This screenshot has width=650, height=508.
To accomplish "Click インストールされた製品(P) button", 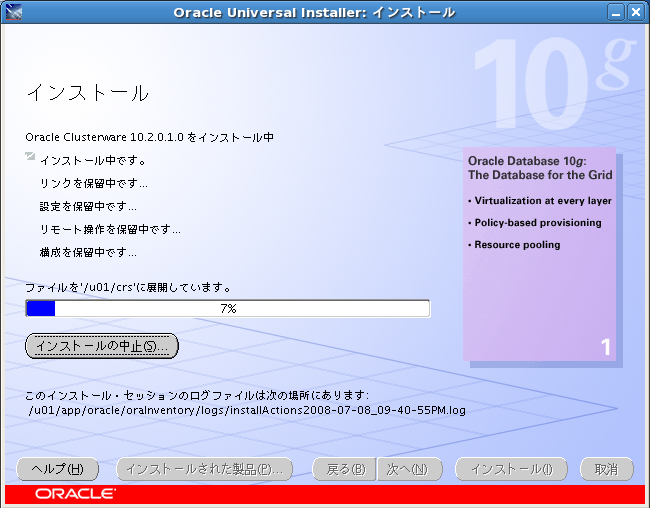I will [205, 469].
